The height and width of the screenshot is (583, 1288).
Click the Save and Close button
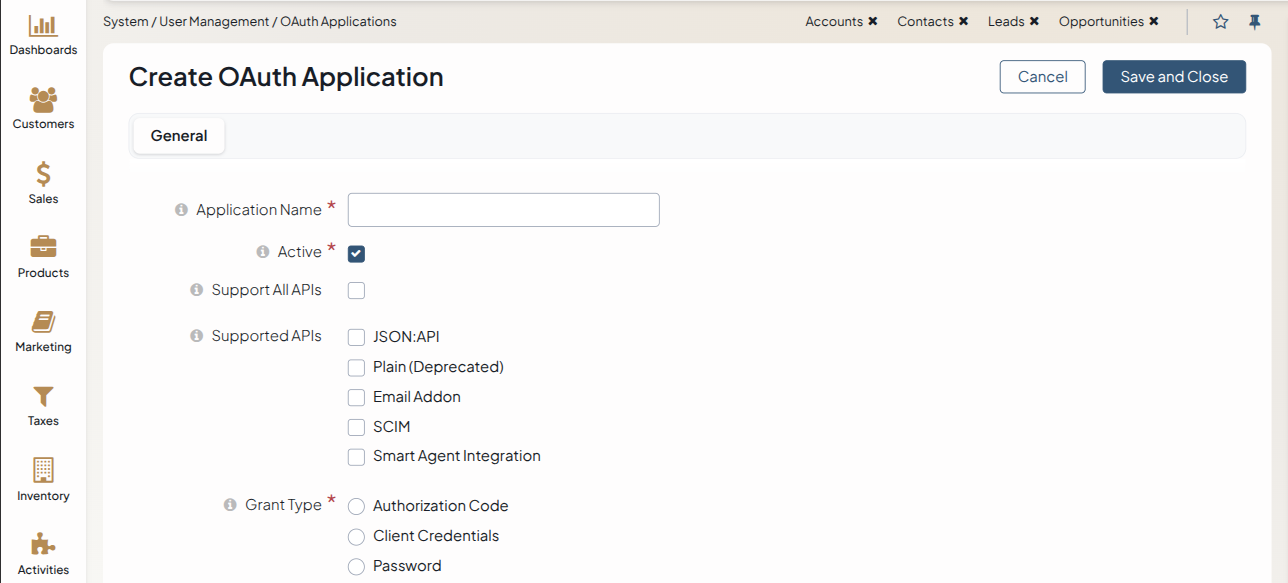point(1174,77)
